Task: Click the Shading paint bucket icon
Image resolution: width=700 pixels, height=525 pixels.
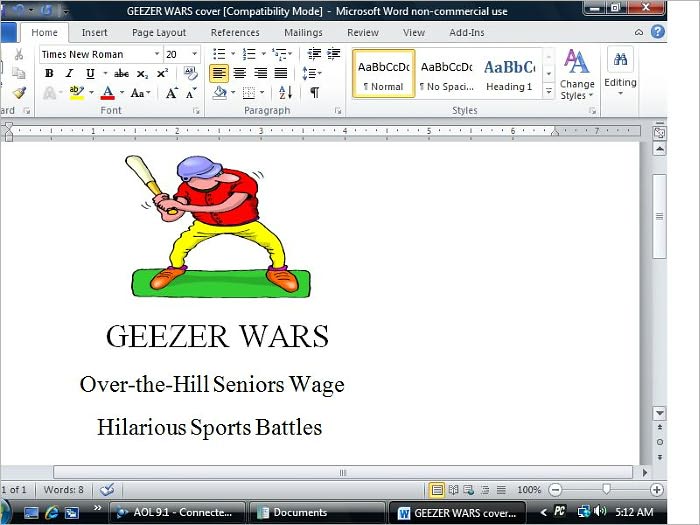Action: 220,93
